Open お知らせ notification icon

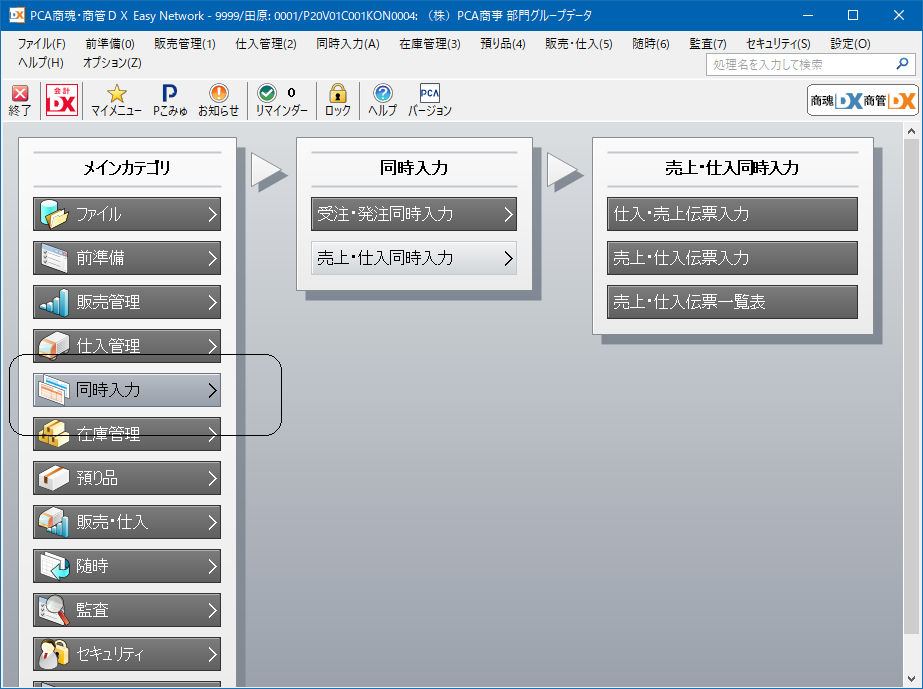pyautogui.click(x=218, y=101)
